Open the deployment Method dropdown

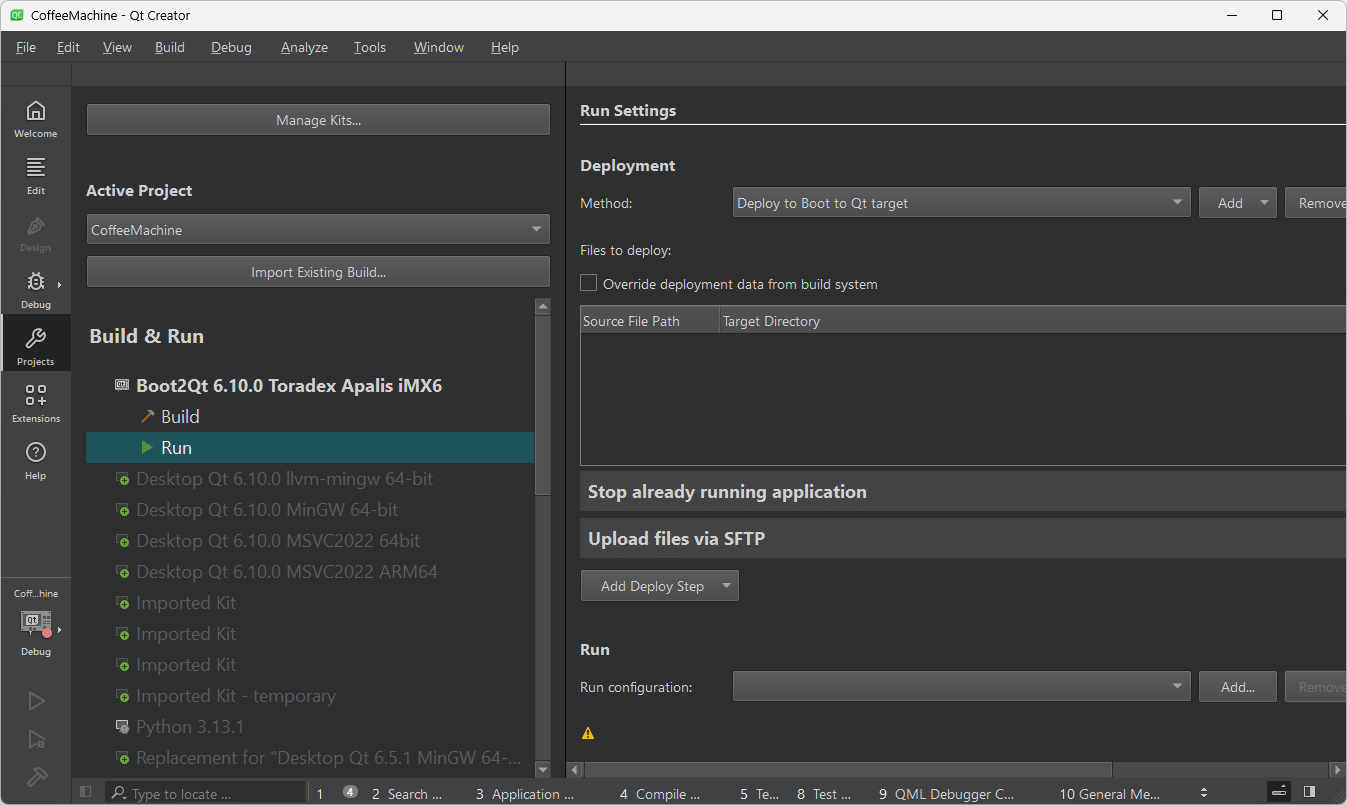961,202
